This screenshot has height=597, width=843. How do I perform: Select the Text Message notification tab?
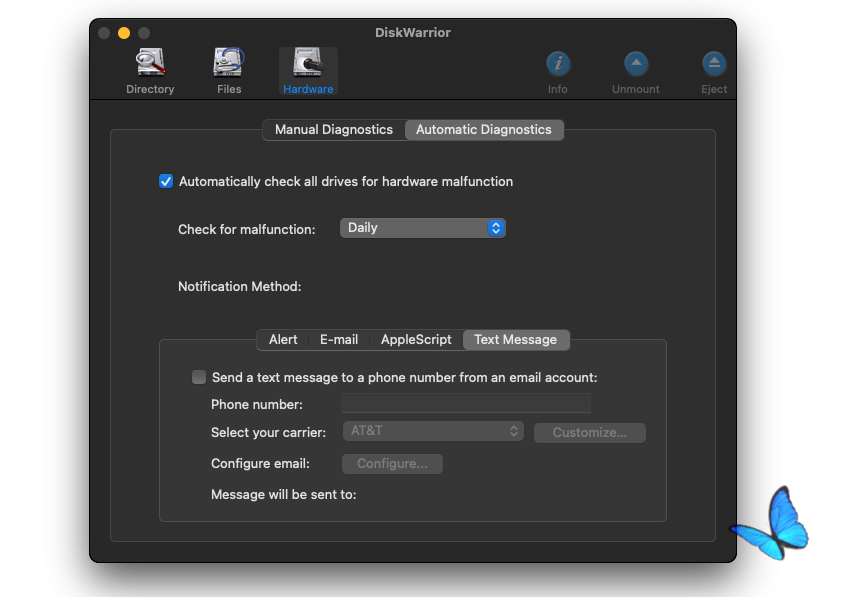click(516, 339)
